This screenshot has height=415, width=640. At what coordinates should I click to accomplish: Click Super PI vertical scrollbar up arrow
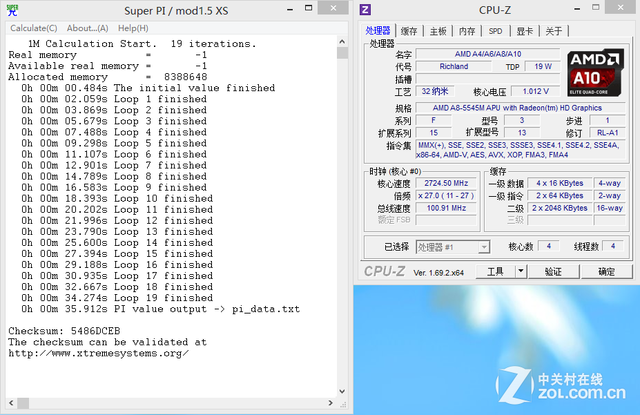342,42
